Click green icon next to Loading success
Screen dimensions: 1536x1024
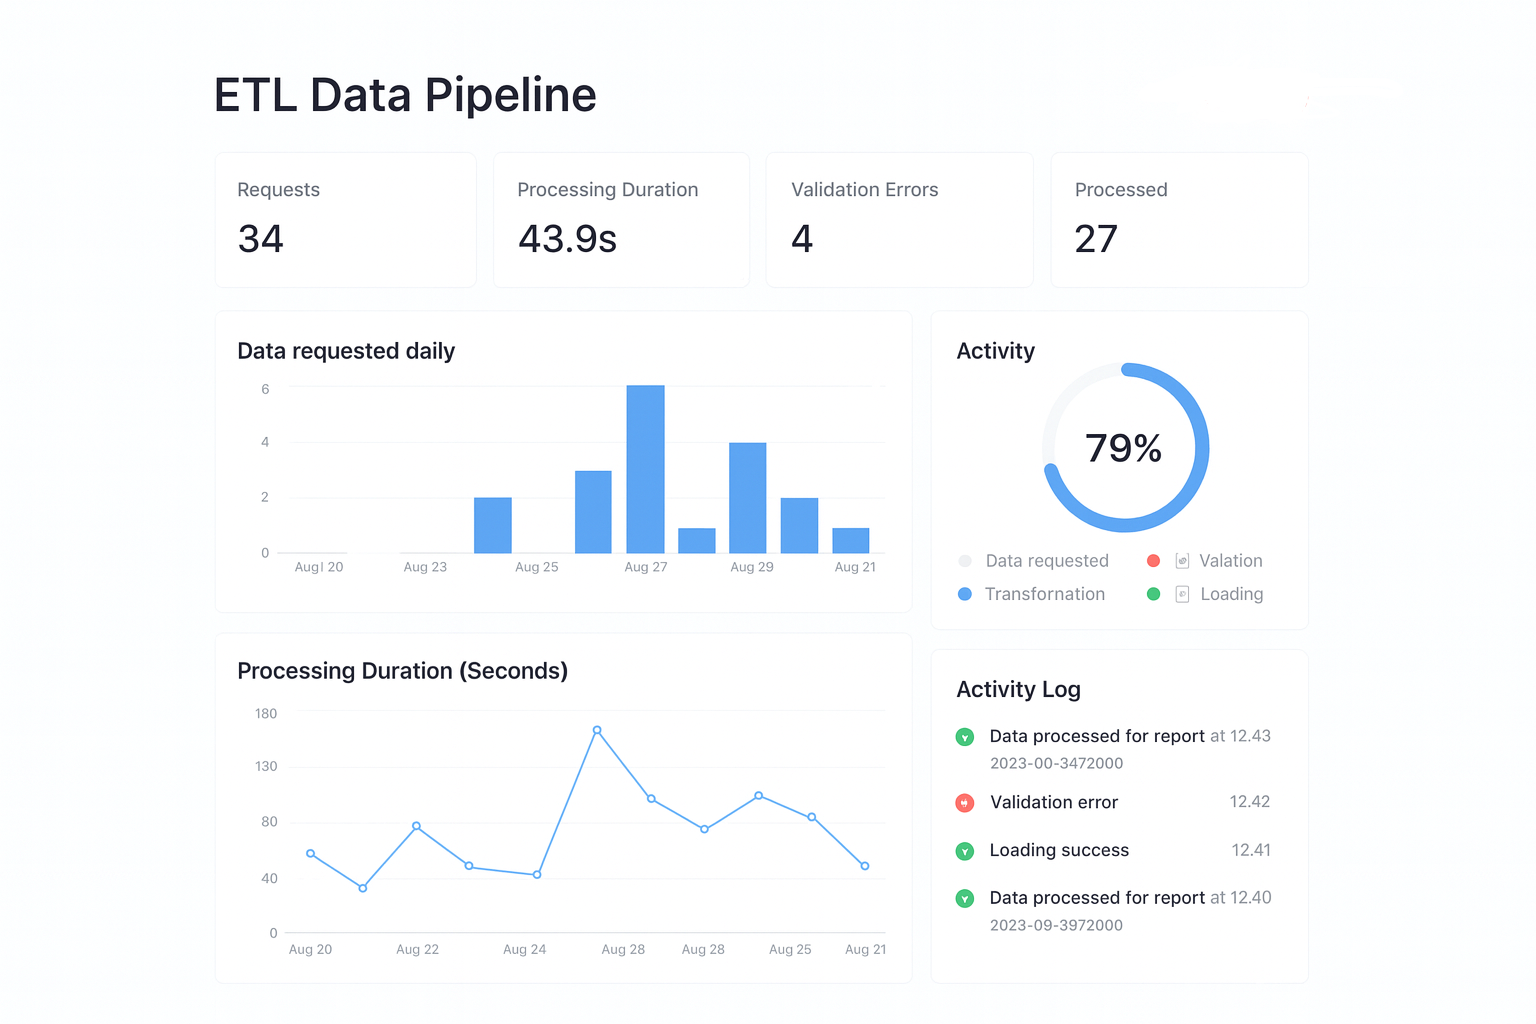[x=965, y=851]
